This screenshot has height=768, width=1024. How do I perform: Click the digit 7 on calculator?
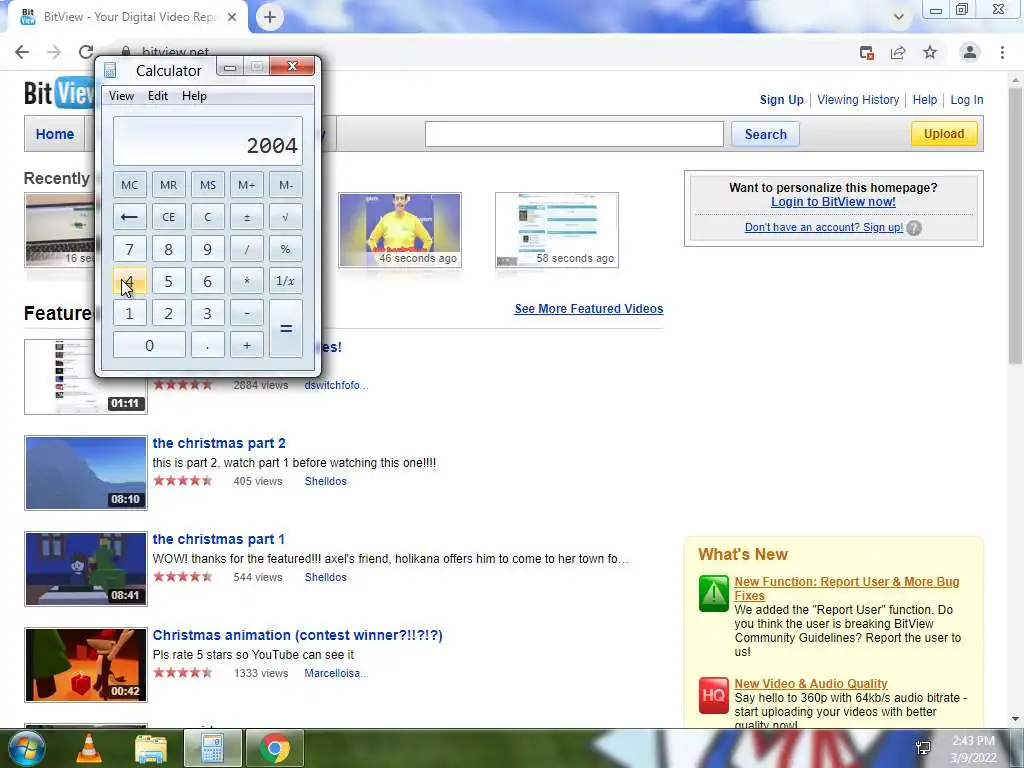(x=129, y=249)
